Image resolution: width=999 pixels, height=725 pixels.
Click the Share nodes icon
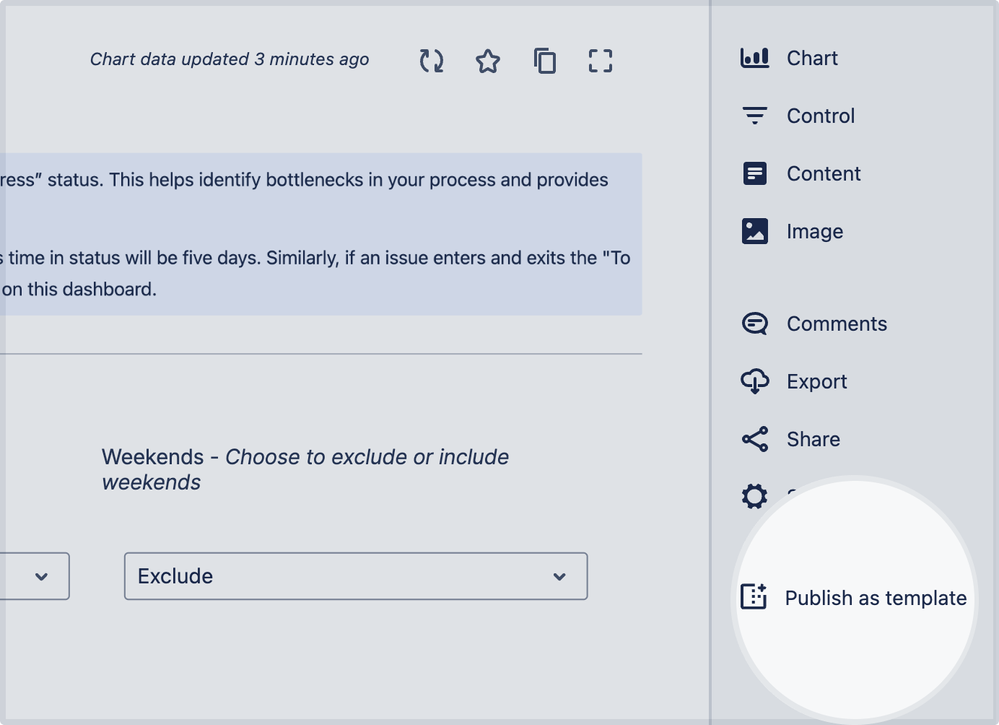(x=755, y=439)
